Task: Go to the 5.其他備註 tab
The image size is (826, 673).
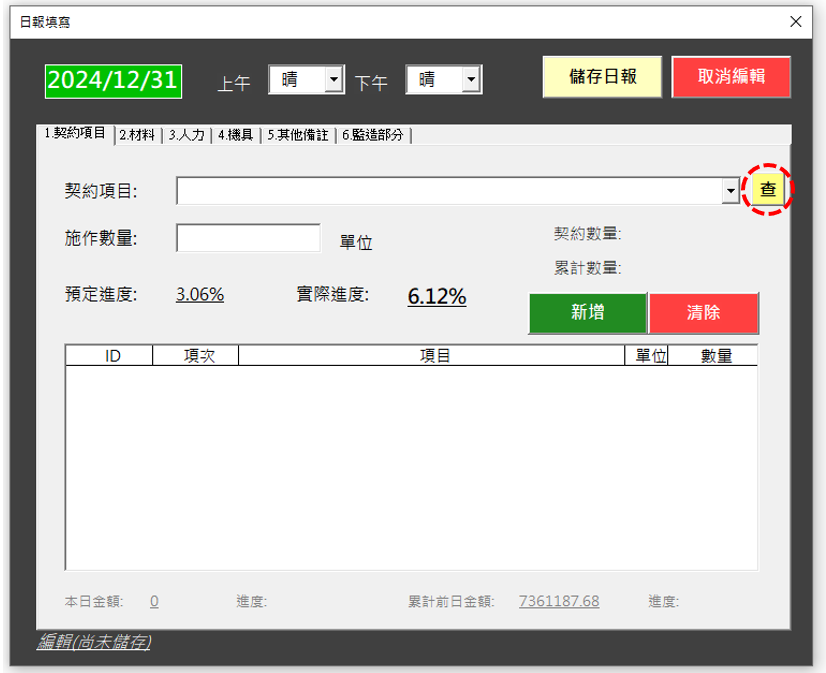Action: tap(298, 135)
